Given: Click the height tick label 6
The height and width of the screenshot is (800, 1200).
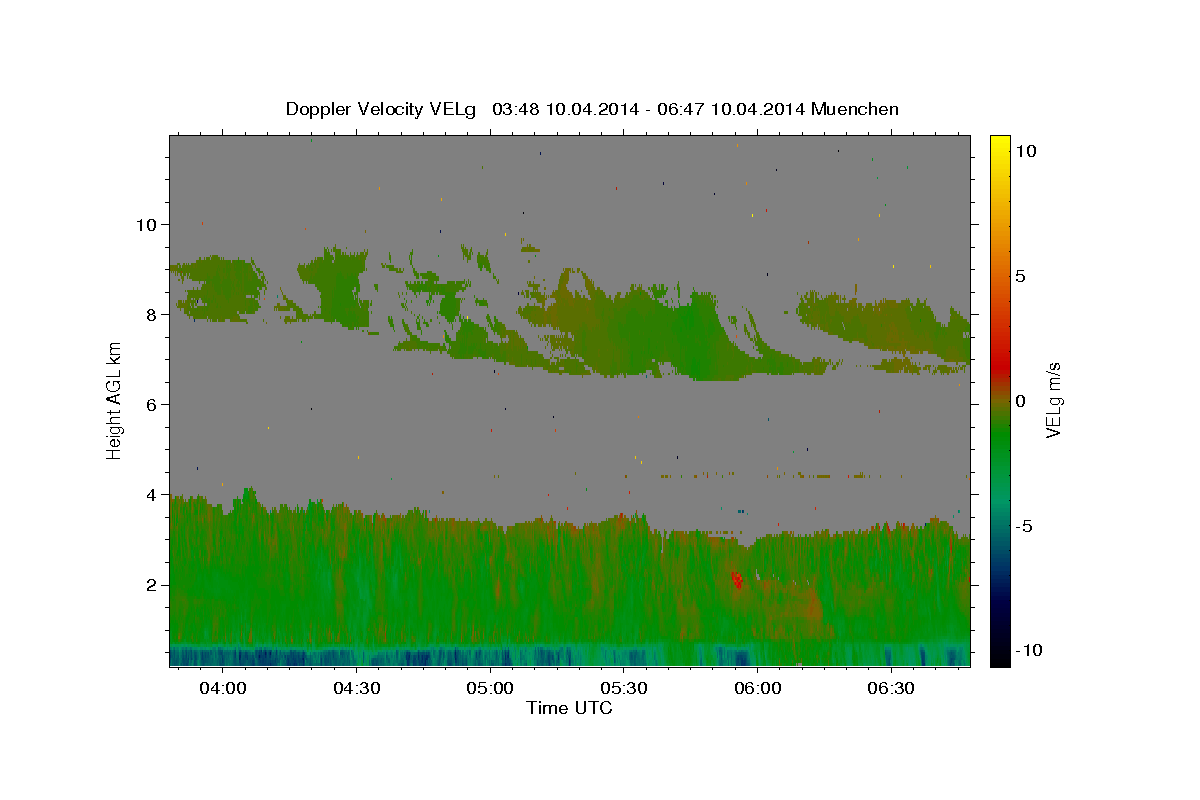Looking at the screenshot, I should click(153, 405).
